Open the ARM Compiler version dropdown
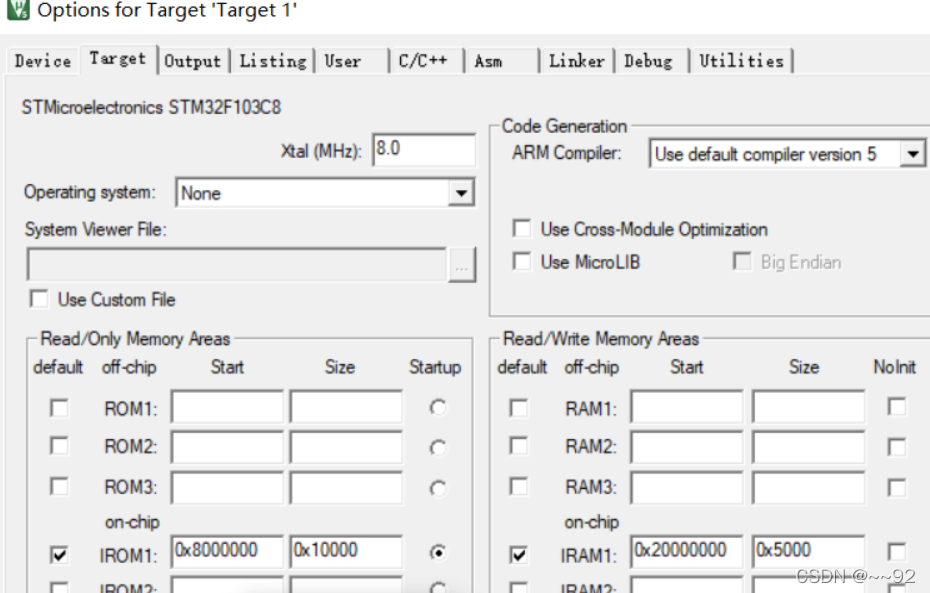930x593 pixels. 787,154
